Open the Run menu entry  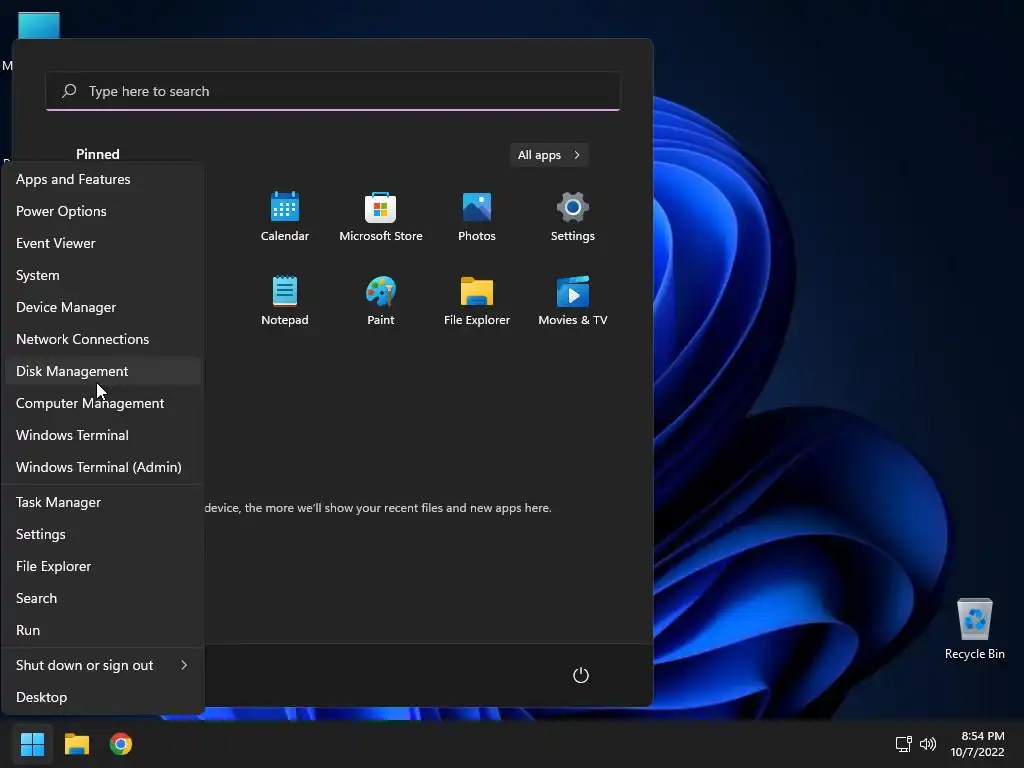coord(103,630)
